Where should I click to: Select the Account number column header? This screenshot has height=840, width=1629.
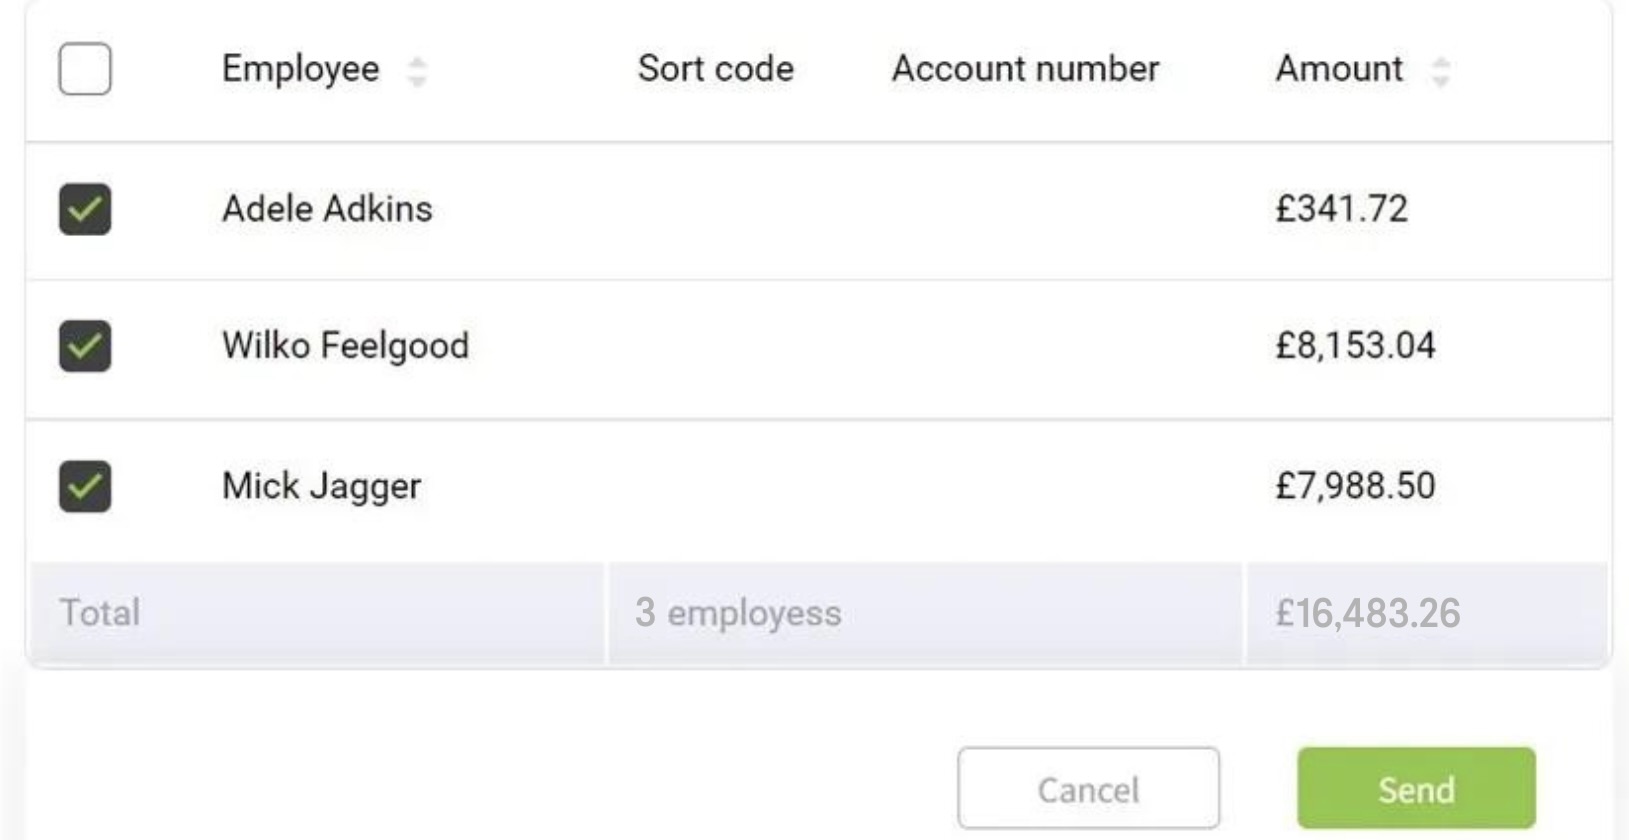[x=1025, y=69]
